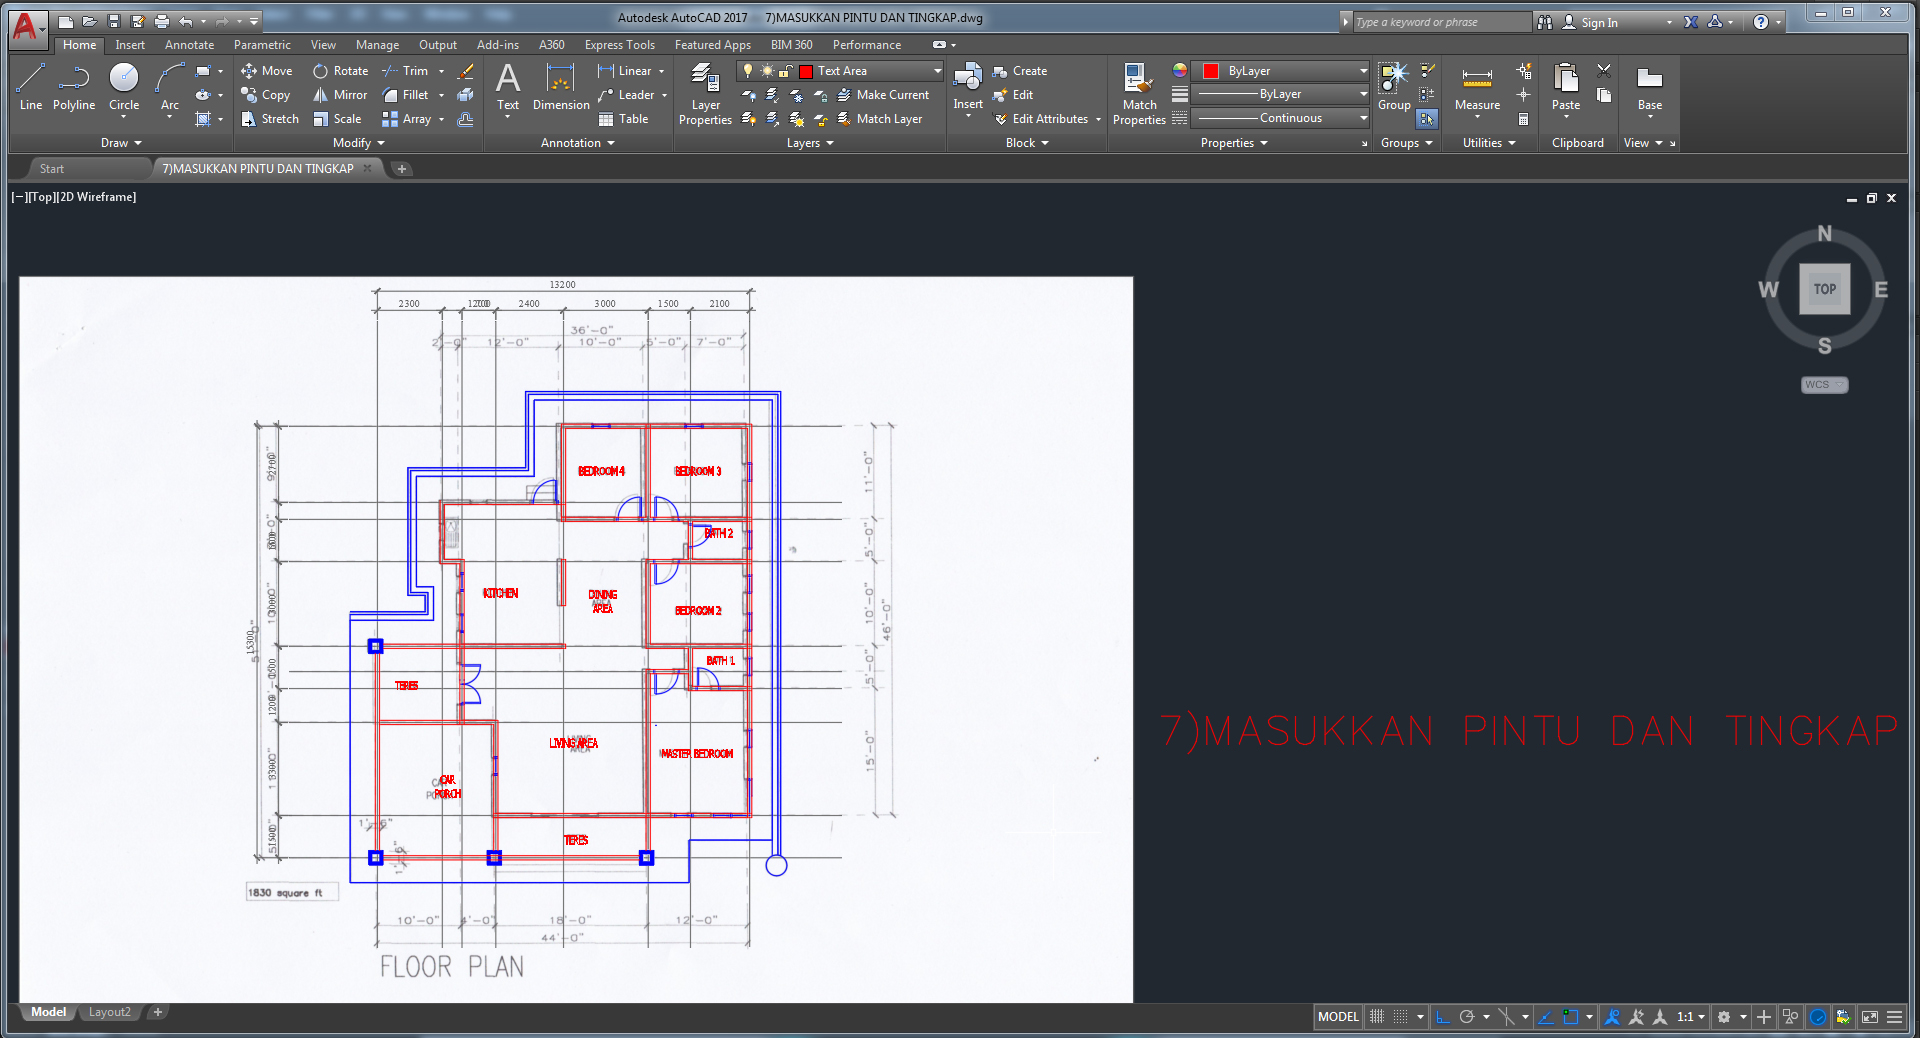Expand the Draw panel flyout

(121, 143)
